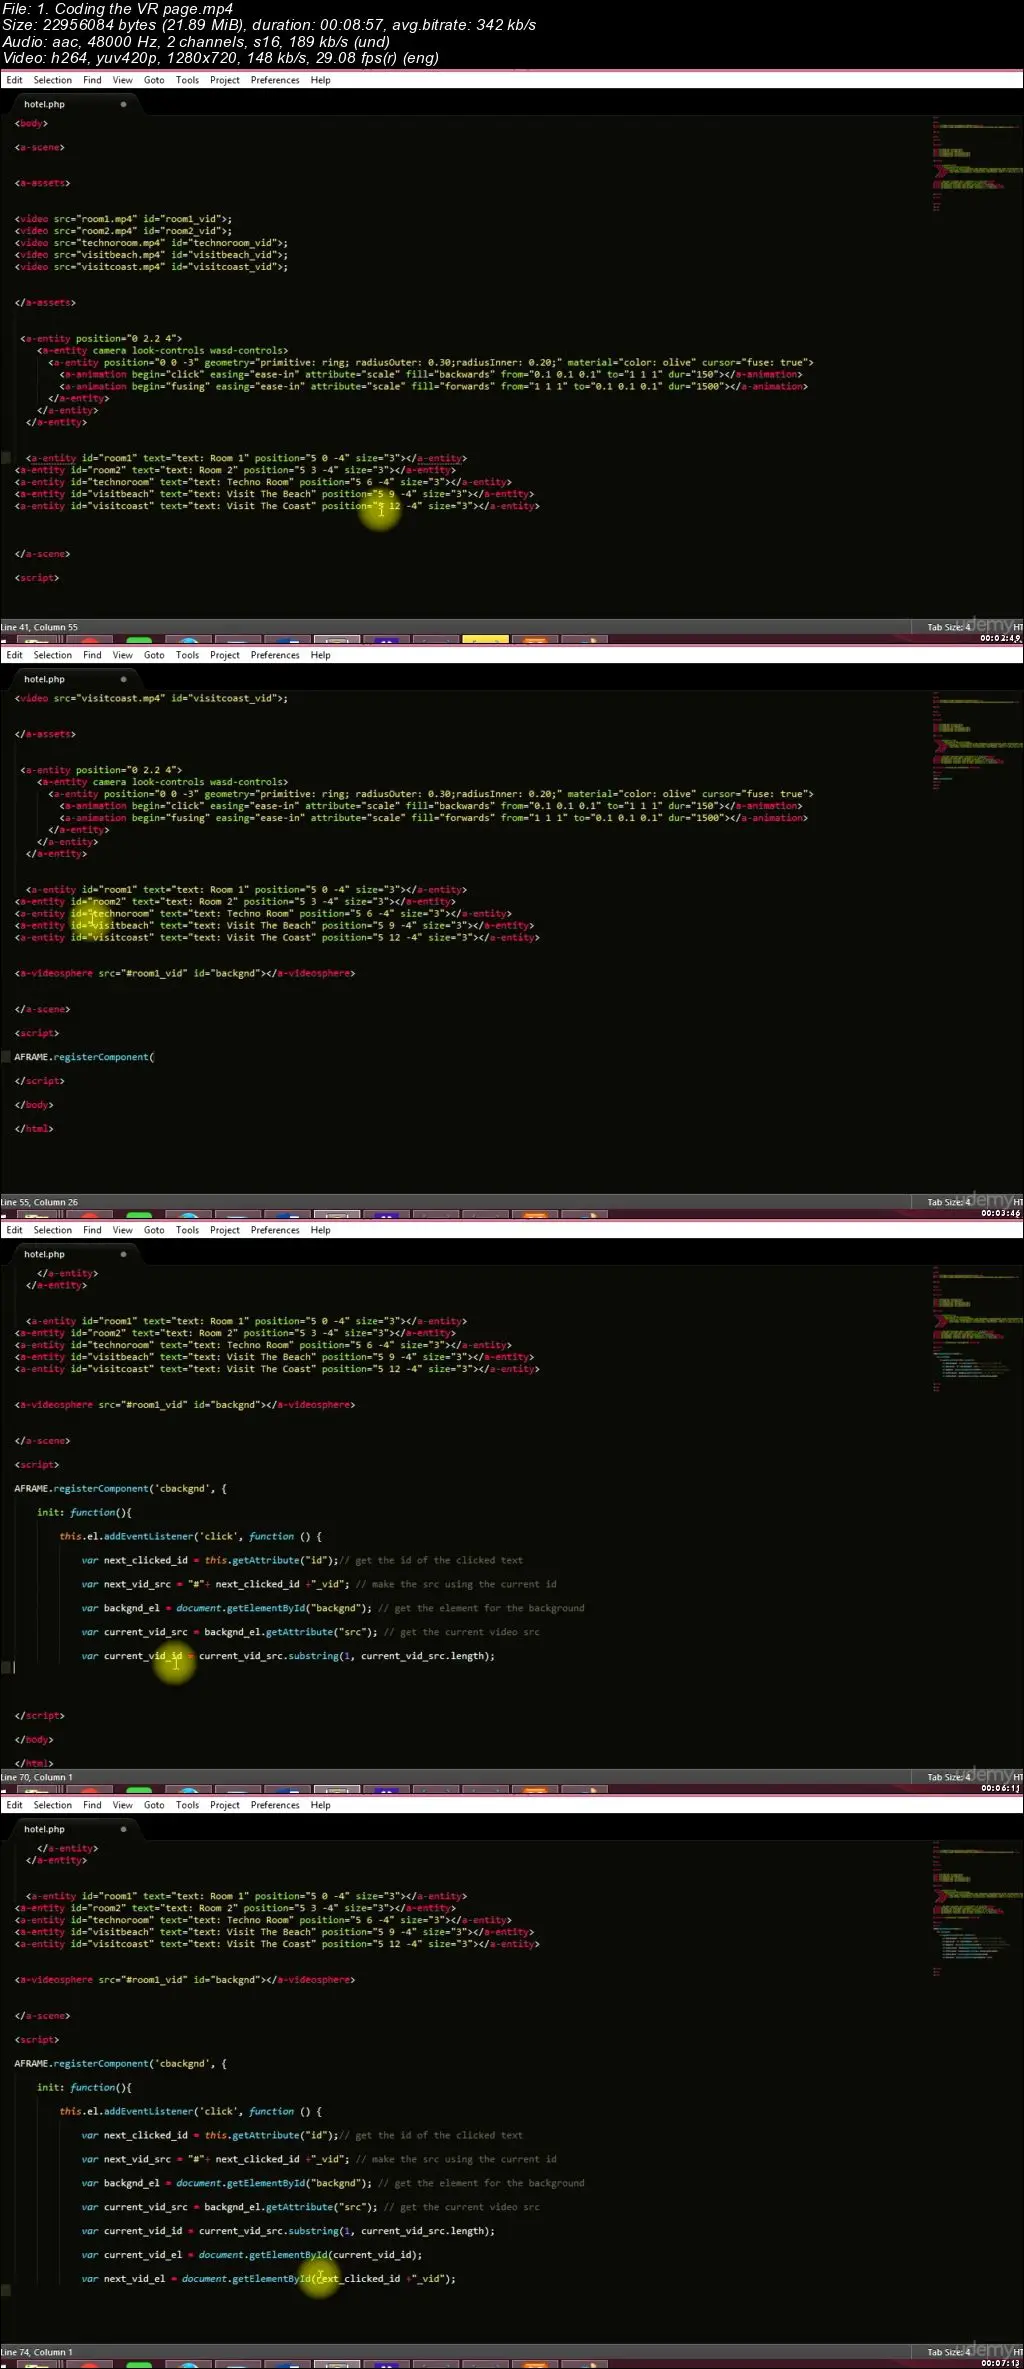Click empty 'AFRAME.registerComponent(' line
Image resolution: width=1024 pixels, height=2369 pixels.
[x=84, y=1057]
